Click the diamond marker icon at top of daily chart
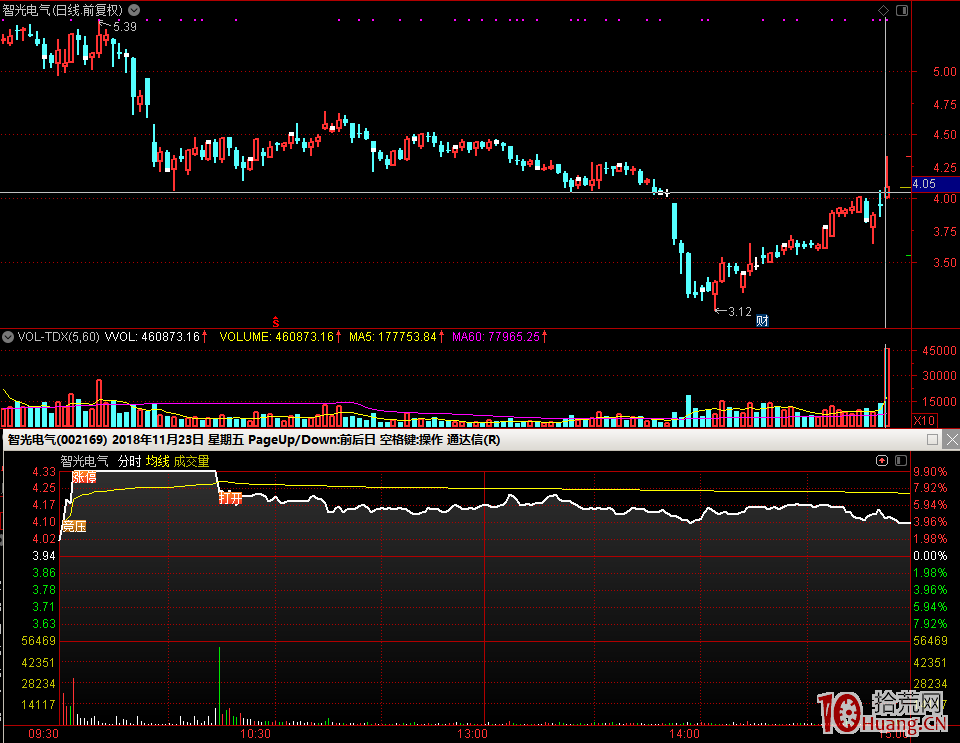960x743 pixels. pos(883,10)
